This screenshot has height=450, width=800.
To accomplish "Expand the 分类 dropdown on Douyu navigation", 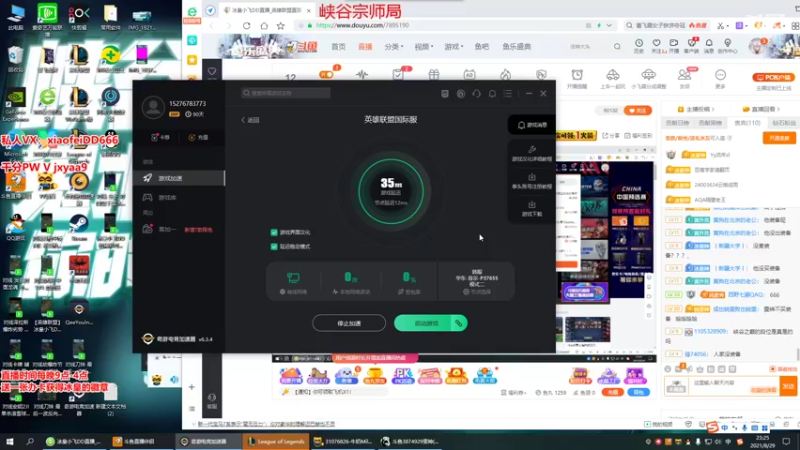I will click(x=393, y=46).
